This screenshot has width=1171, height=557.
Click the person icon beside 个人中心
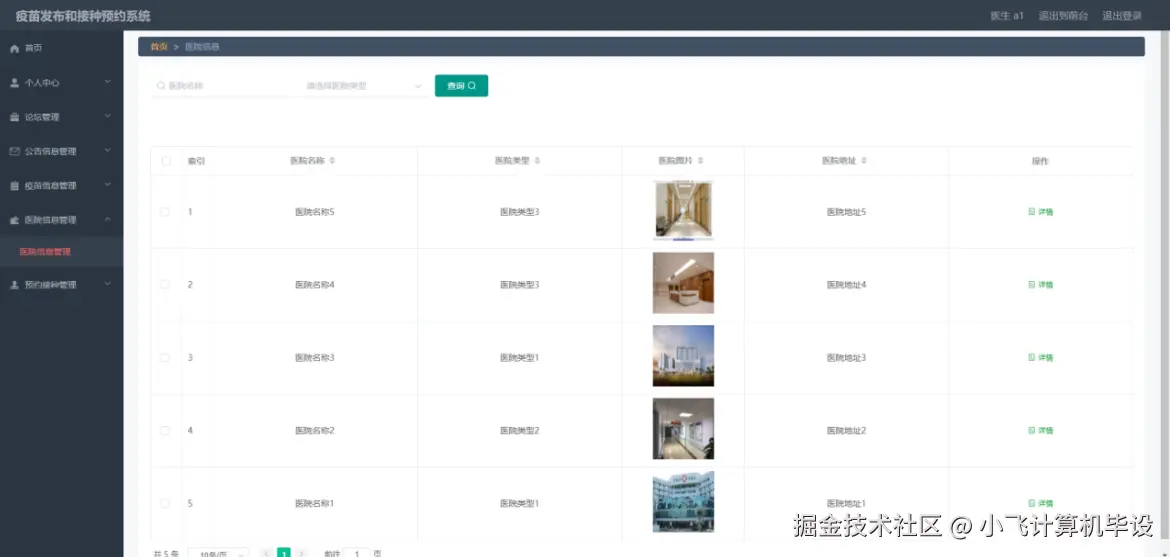pyautogui.click(x=14, y=83)
